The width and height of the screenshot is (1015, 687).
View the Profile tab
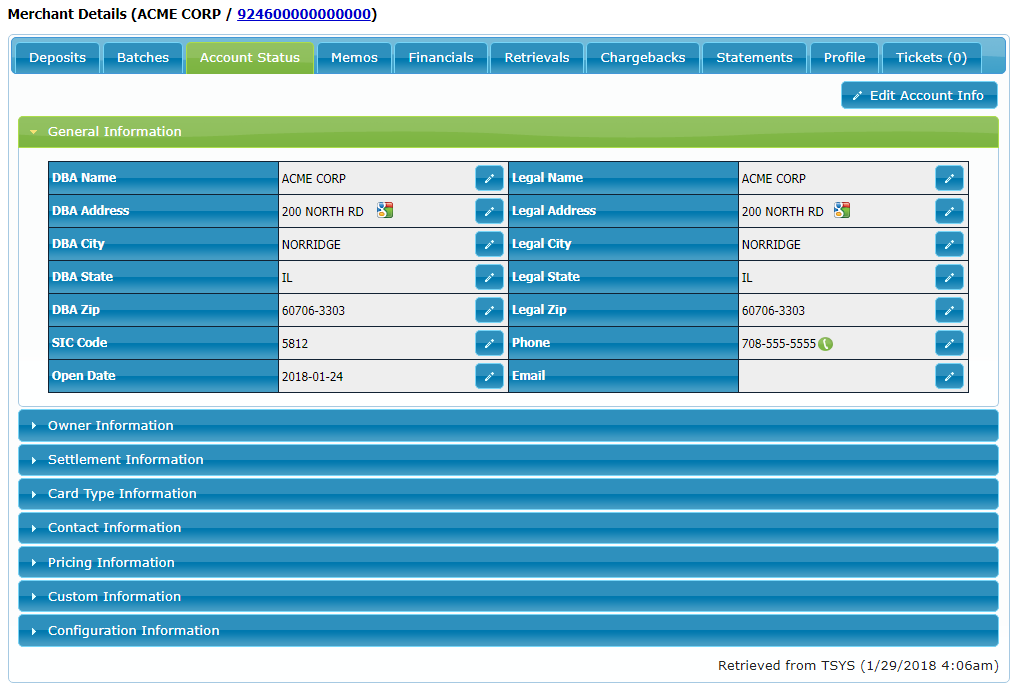tap(844, 58)
